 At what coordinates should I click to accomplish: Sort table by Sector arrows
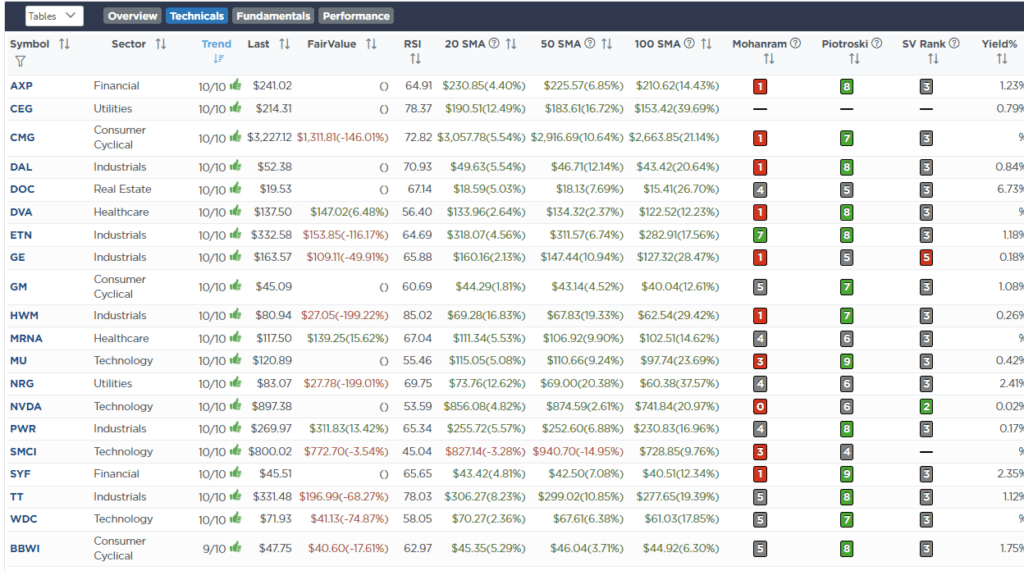161,44
